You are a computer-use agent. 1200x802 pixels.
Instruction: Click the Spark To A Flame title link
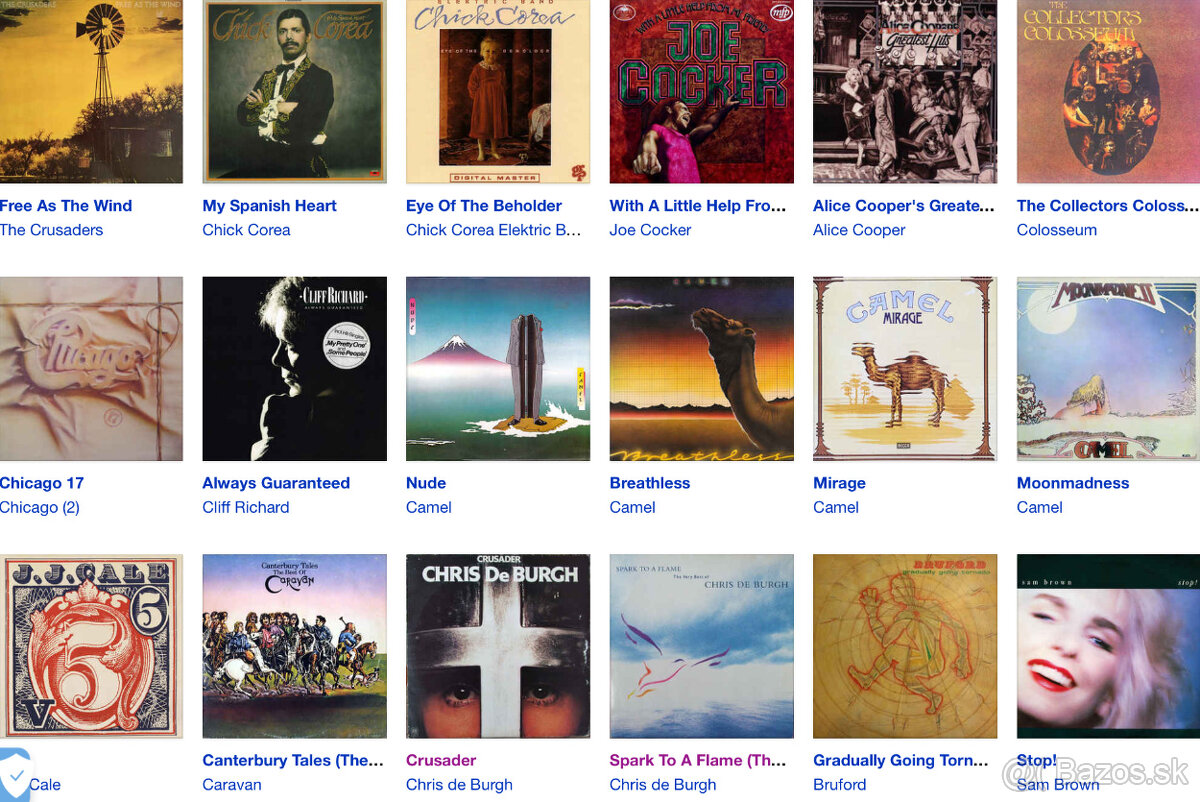pos(698,760)
